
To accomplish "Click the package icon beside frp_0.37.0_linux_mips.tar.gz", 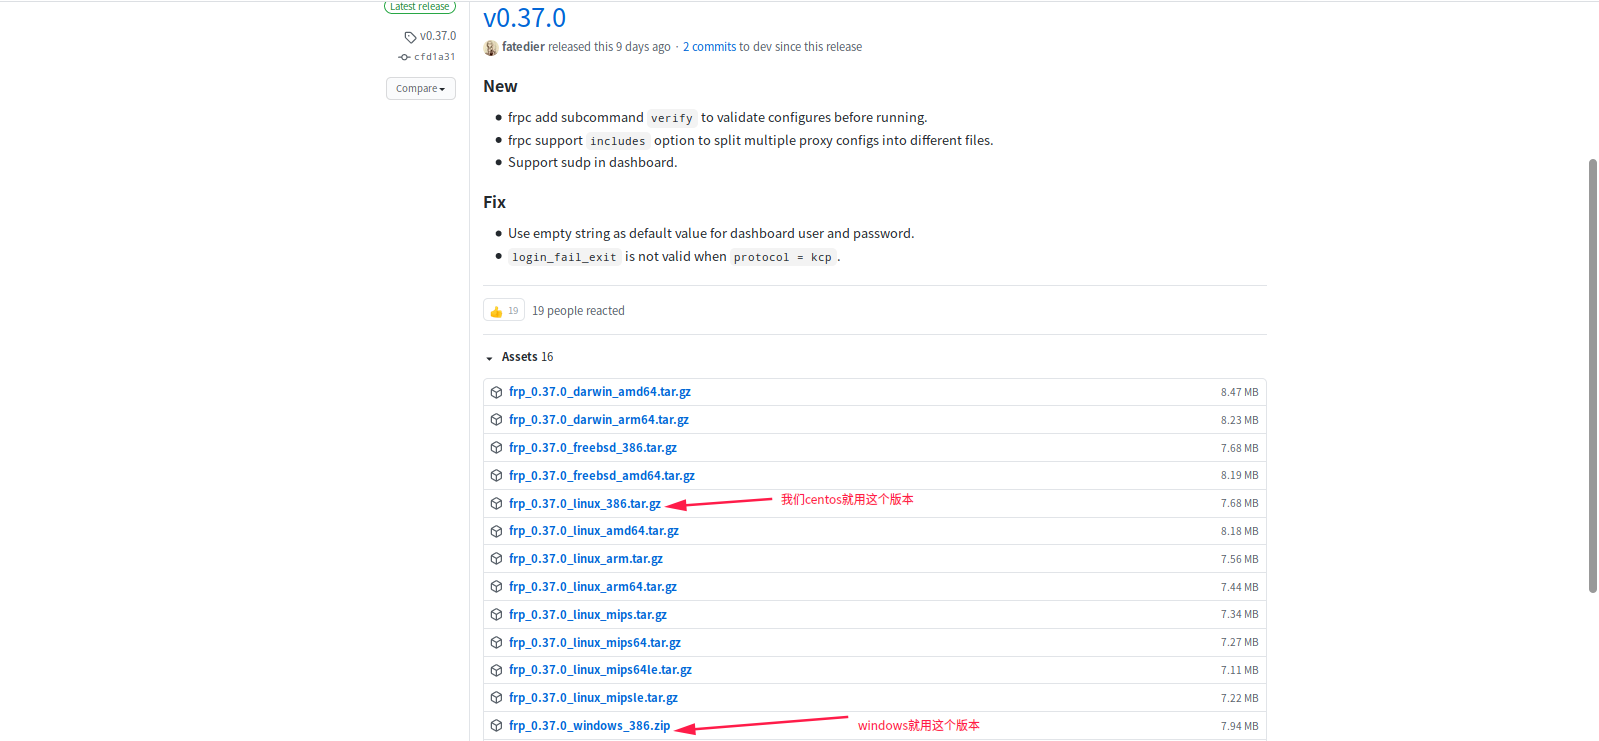I will point(496,615).
